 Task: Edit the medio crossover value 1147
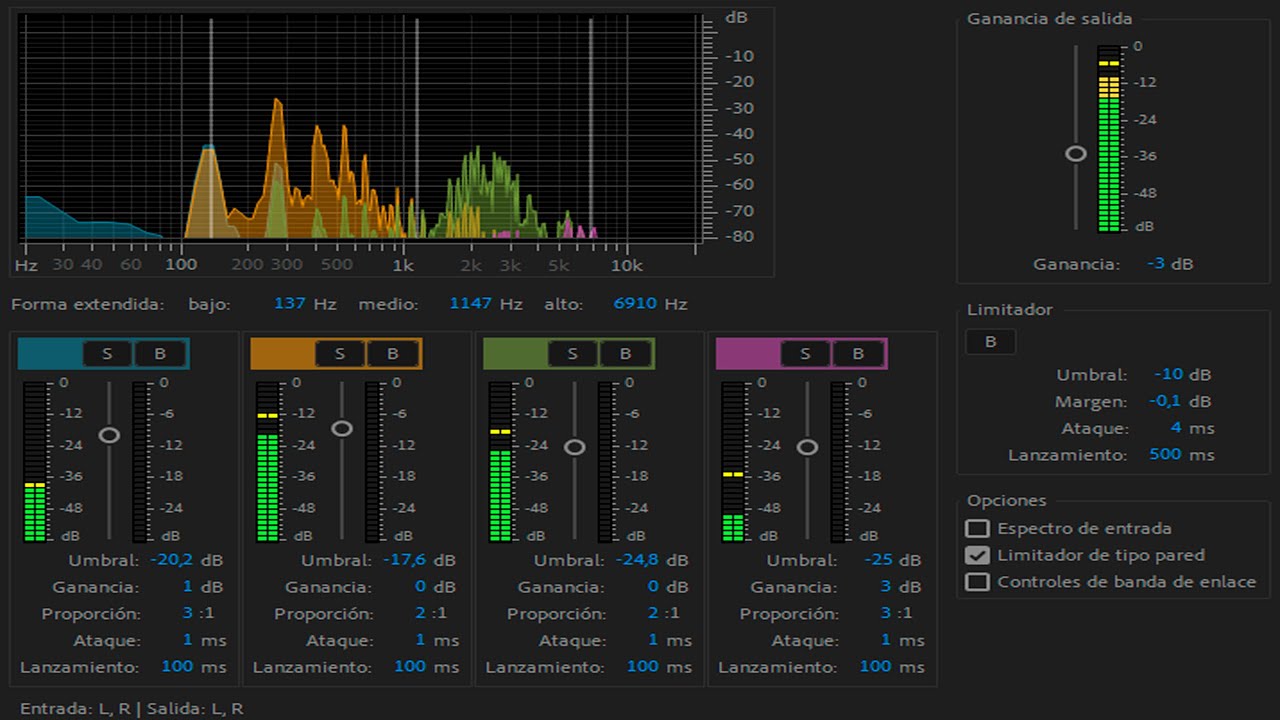click(471, 303)
